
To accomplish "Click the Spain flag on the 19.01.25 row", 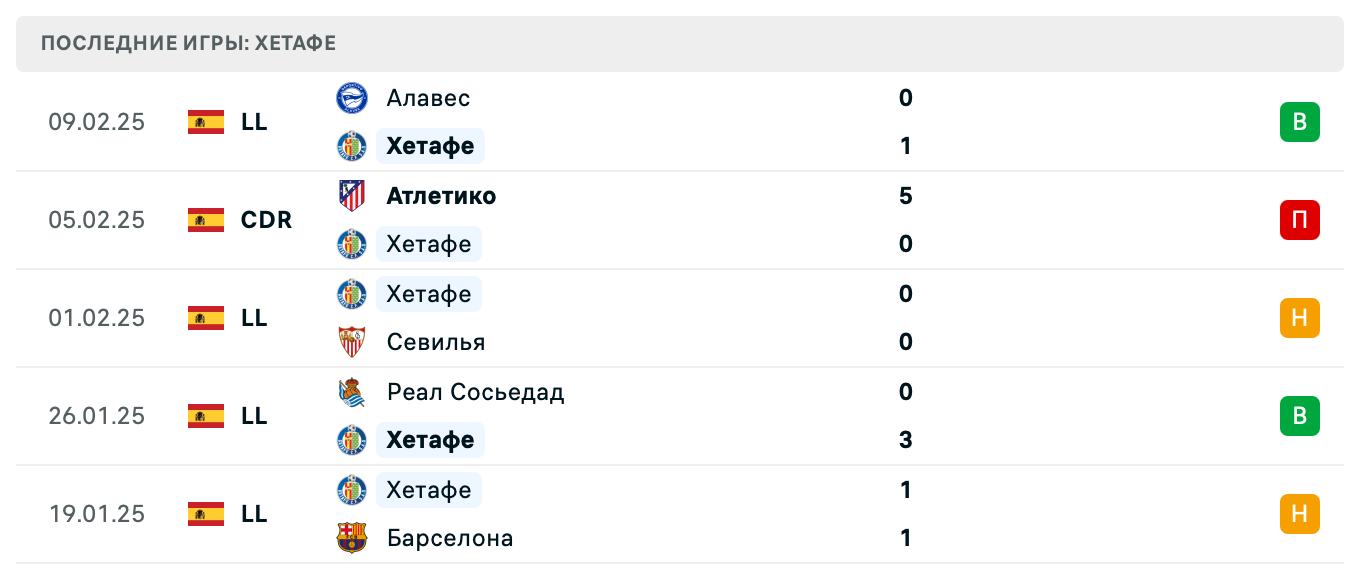I will point(205,514).
